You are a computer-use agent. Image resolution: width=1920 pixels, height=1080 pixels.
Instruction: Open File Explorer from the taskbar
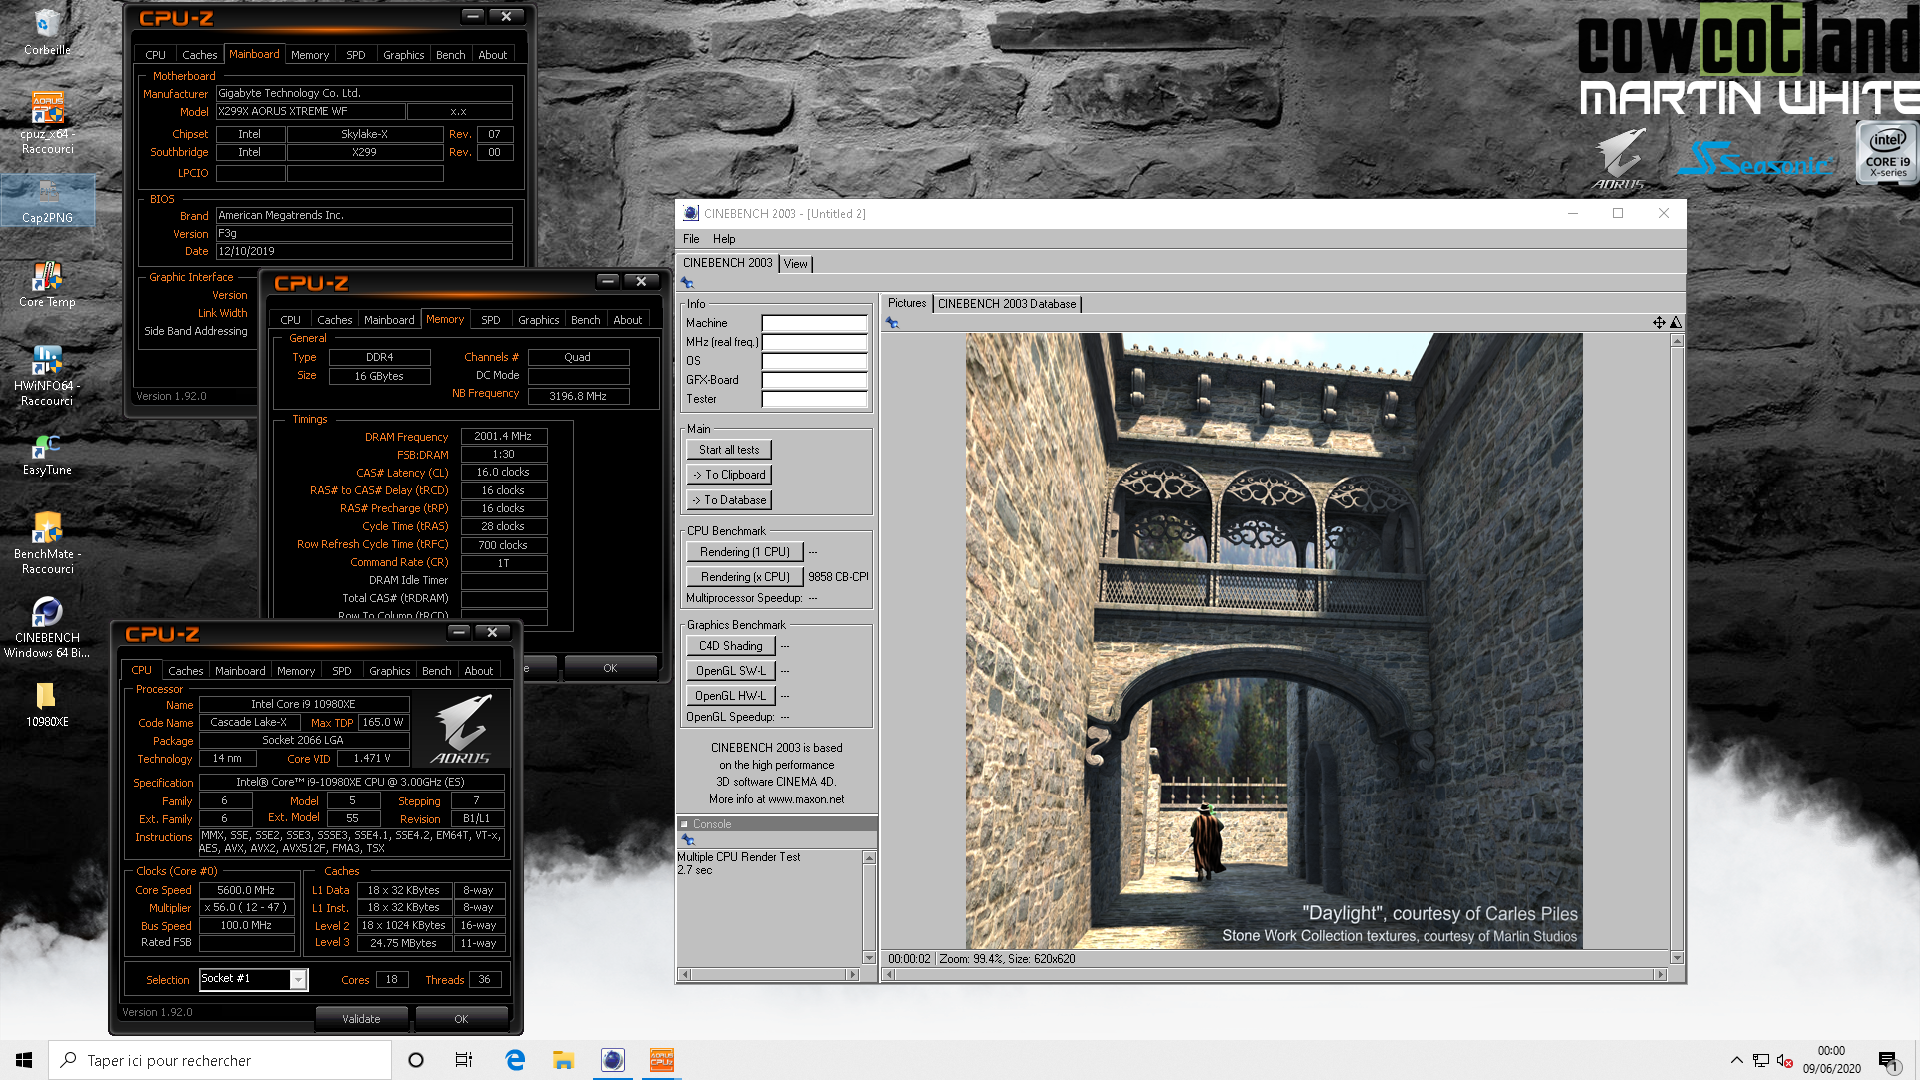(563, 1060)
